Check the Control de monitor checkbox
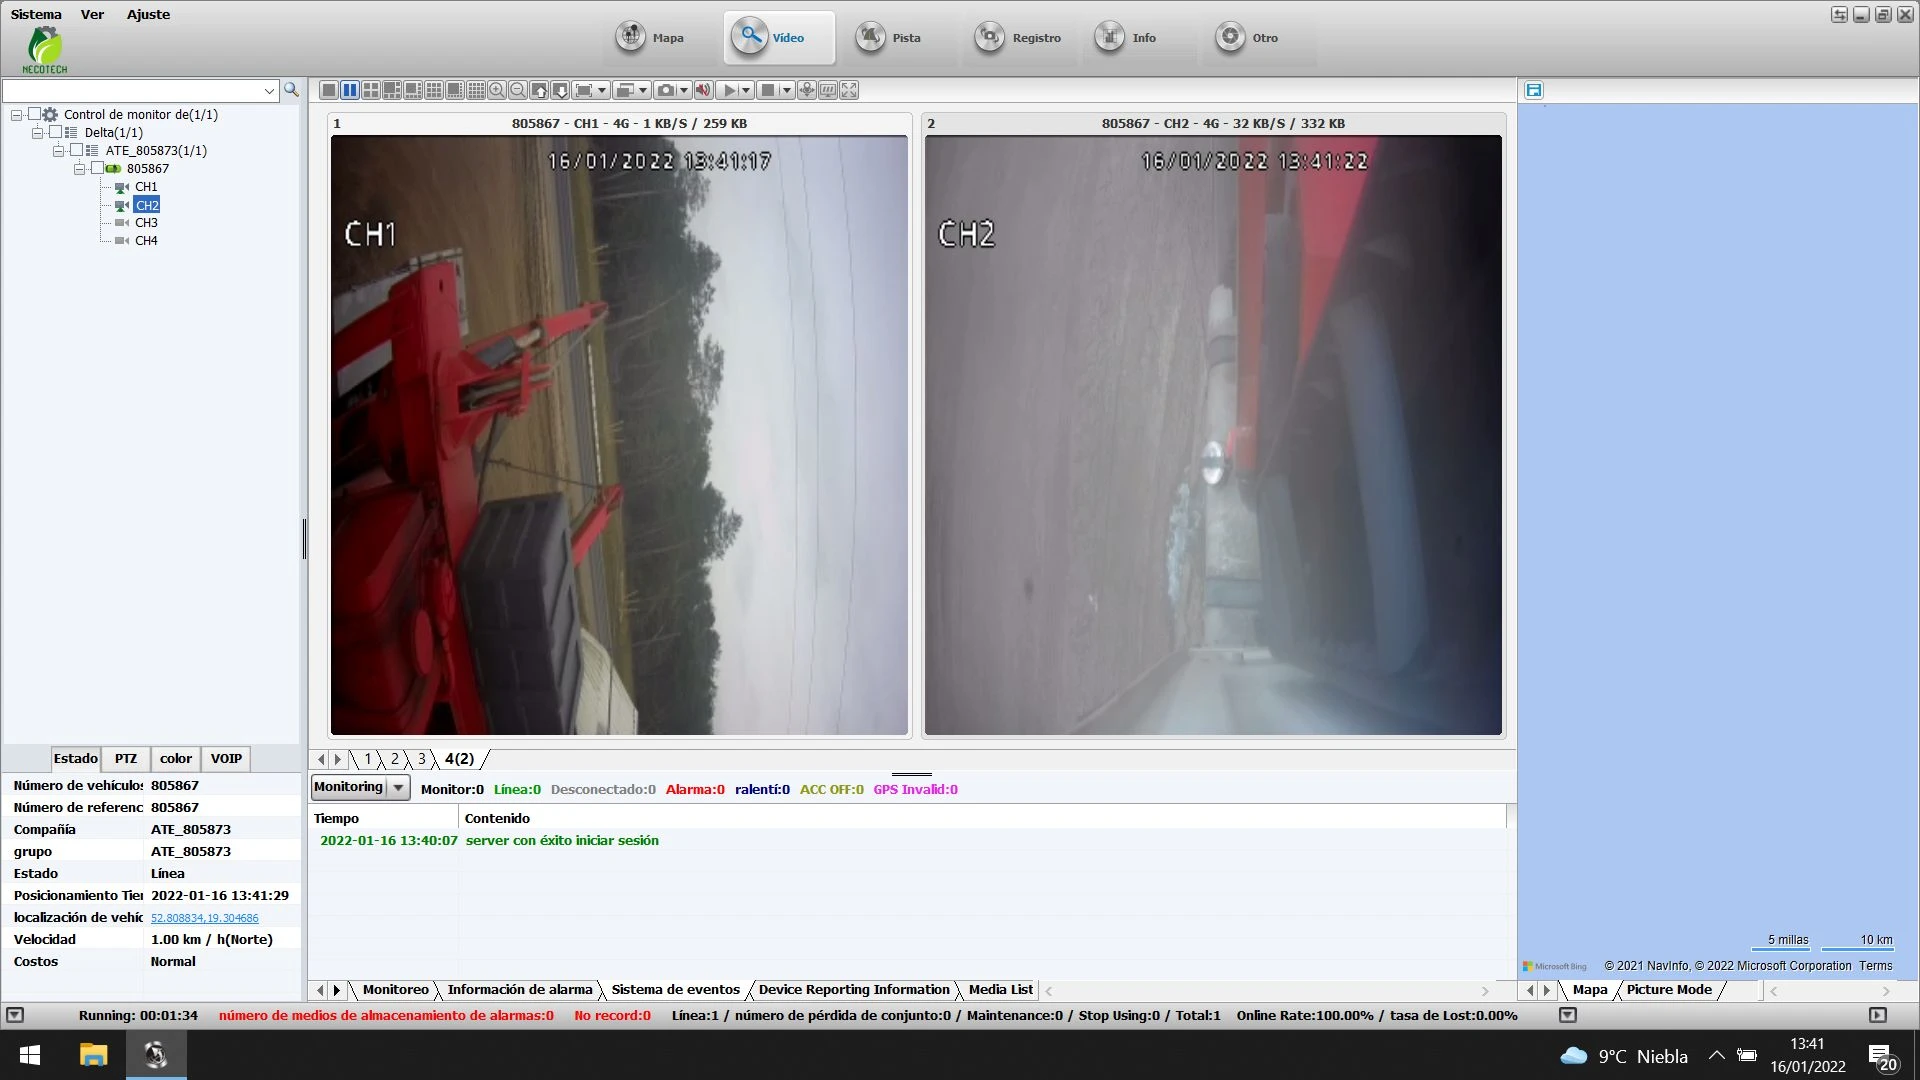Image resolution: width=1920 pixels, height=1080 pixels. (x=34, y=114)
